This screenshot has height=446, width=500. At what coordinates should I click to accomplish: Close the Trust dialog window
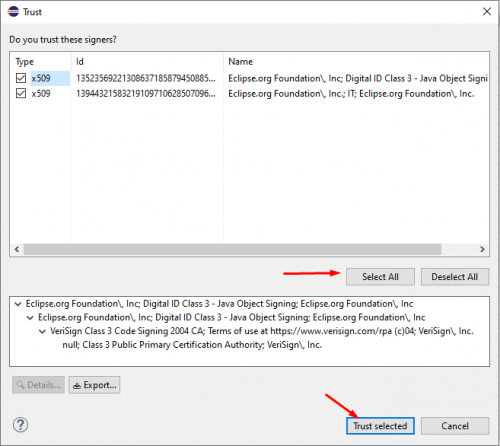487,12
